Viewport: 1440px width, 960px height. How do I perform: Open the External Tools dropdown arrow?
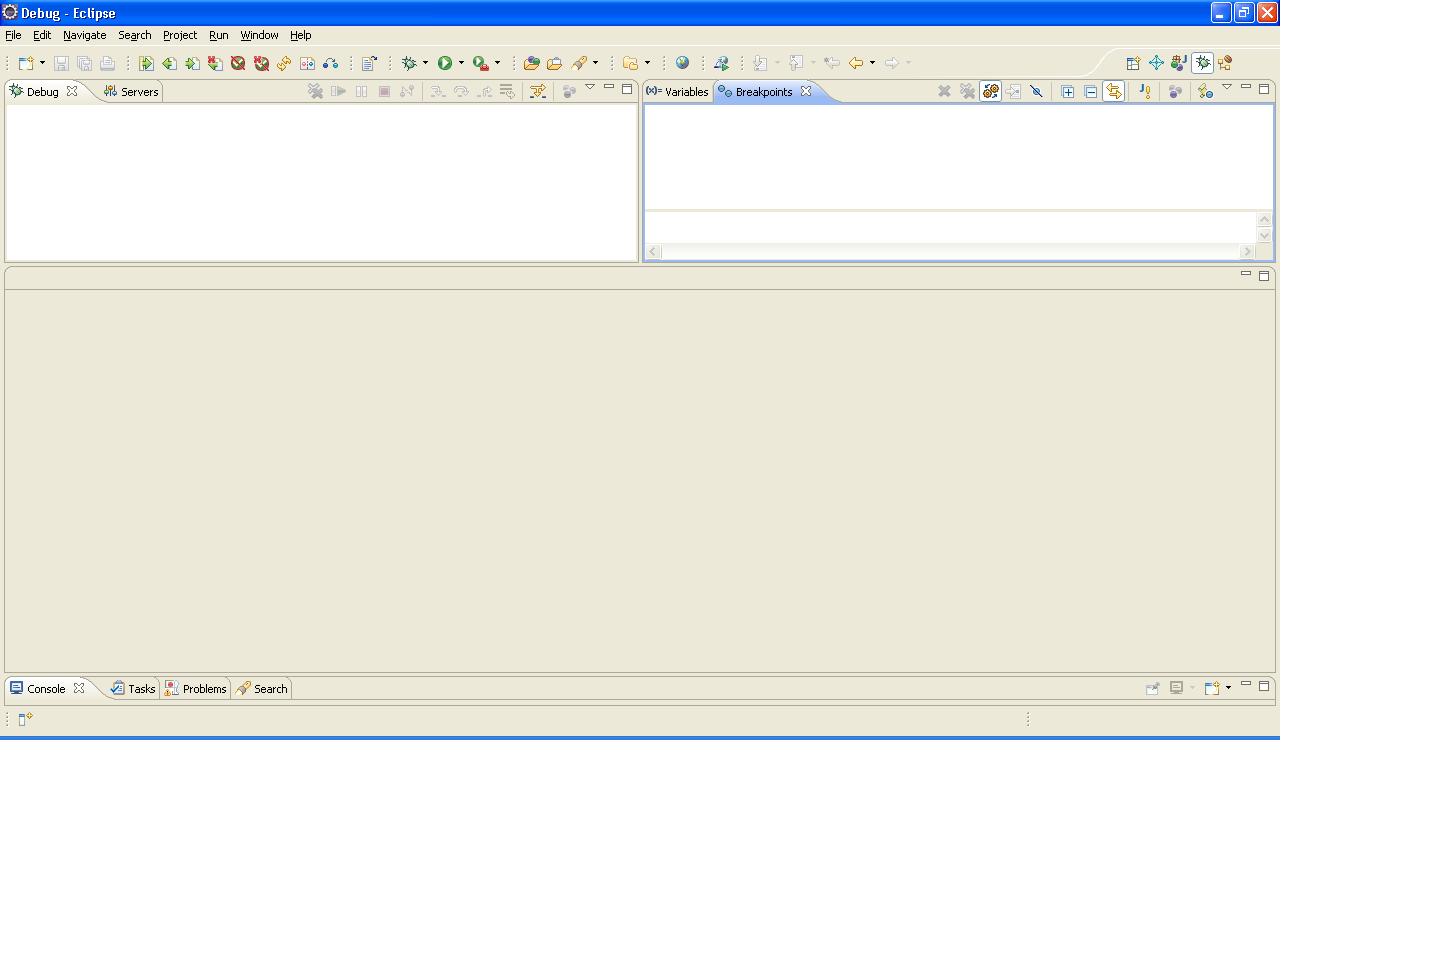coord(497,63)
